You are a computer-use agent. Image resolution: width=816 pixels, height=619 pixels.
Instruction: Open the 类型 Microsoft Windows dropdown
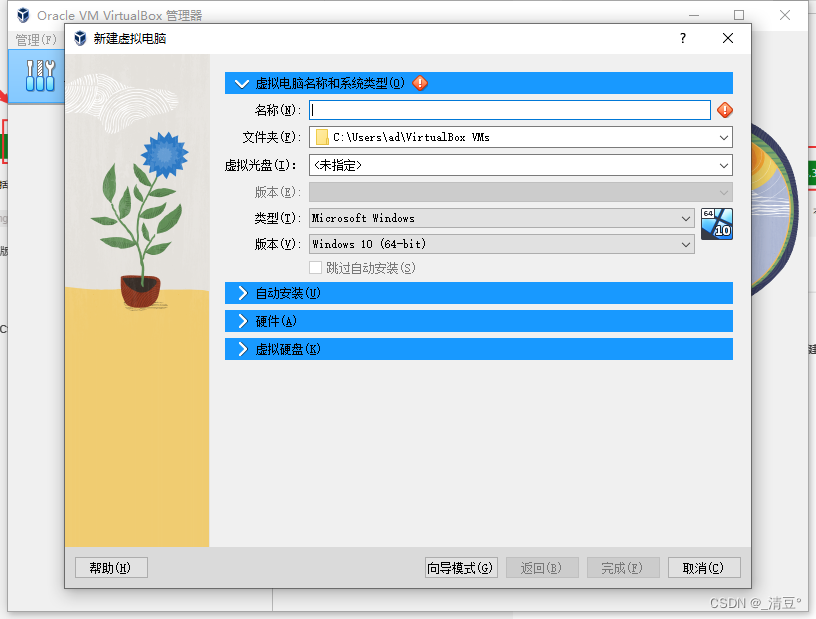(x=686, y=219)
